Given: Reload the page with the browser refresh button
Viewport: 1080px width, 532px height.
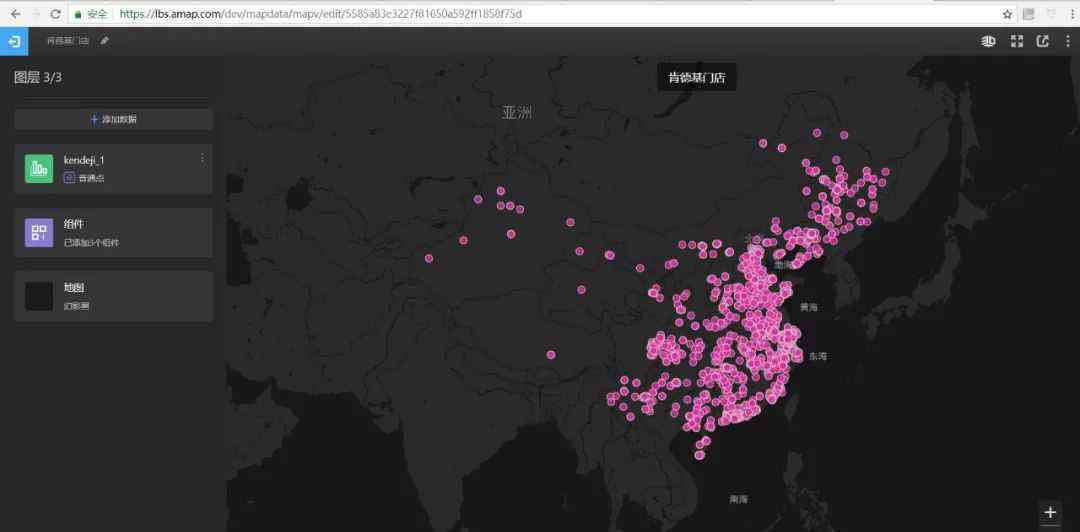Looking at the screenshot, I should coord(55,14).
